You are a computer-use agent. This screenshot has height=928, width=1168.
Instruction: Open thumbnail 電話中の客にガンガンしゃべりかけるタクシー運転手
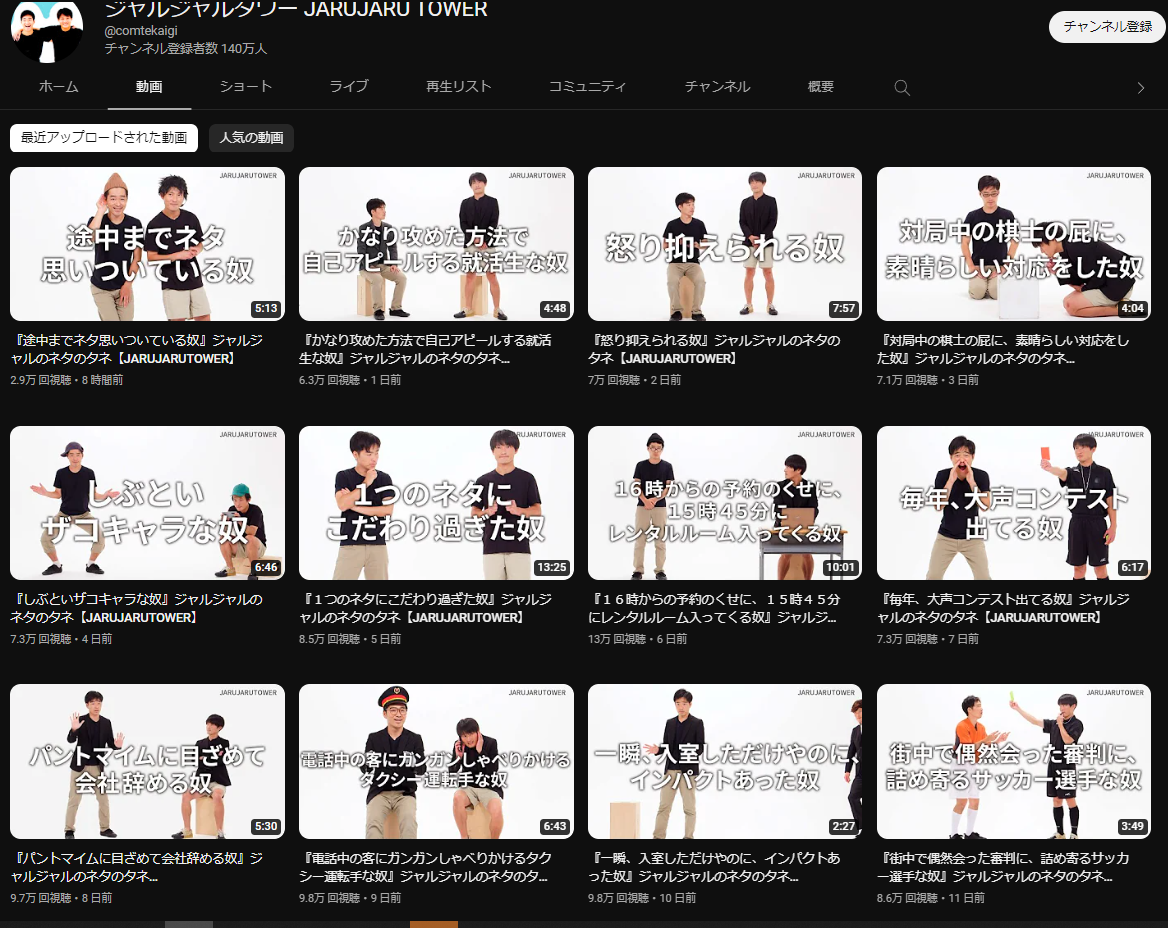436,761
